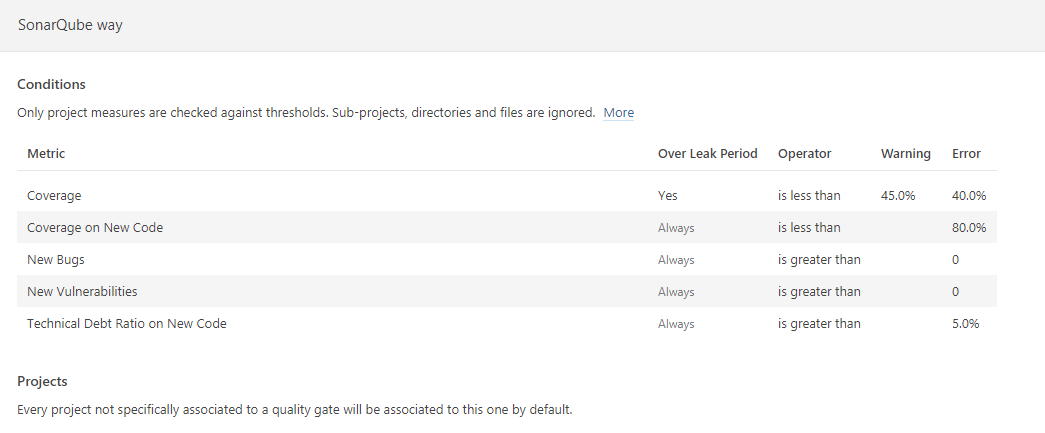
Task: Click the operator in the New Bugs row
Action: [819, 260]
